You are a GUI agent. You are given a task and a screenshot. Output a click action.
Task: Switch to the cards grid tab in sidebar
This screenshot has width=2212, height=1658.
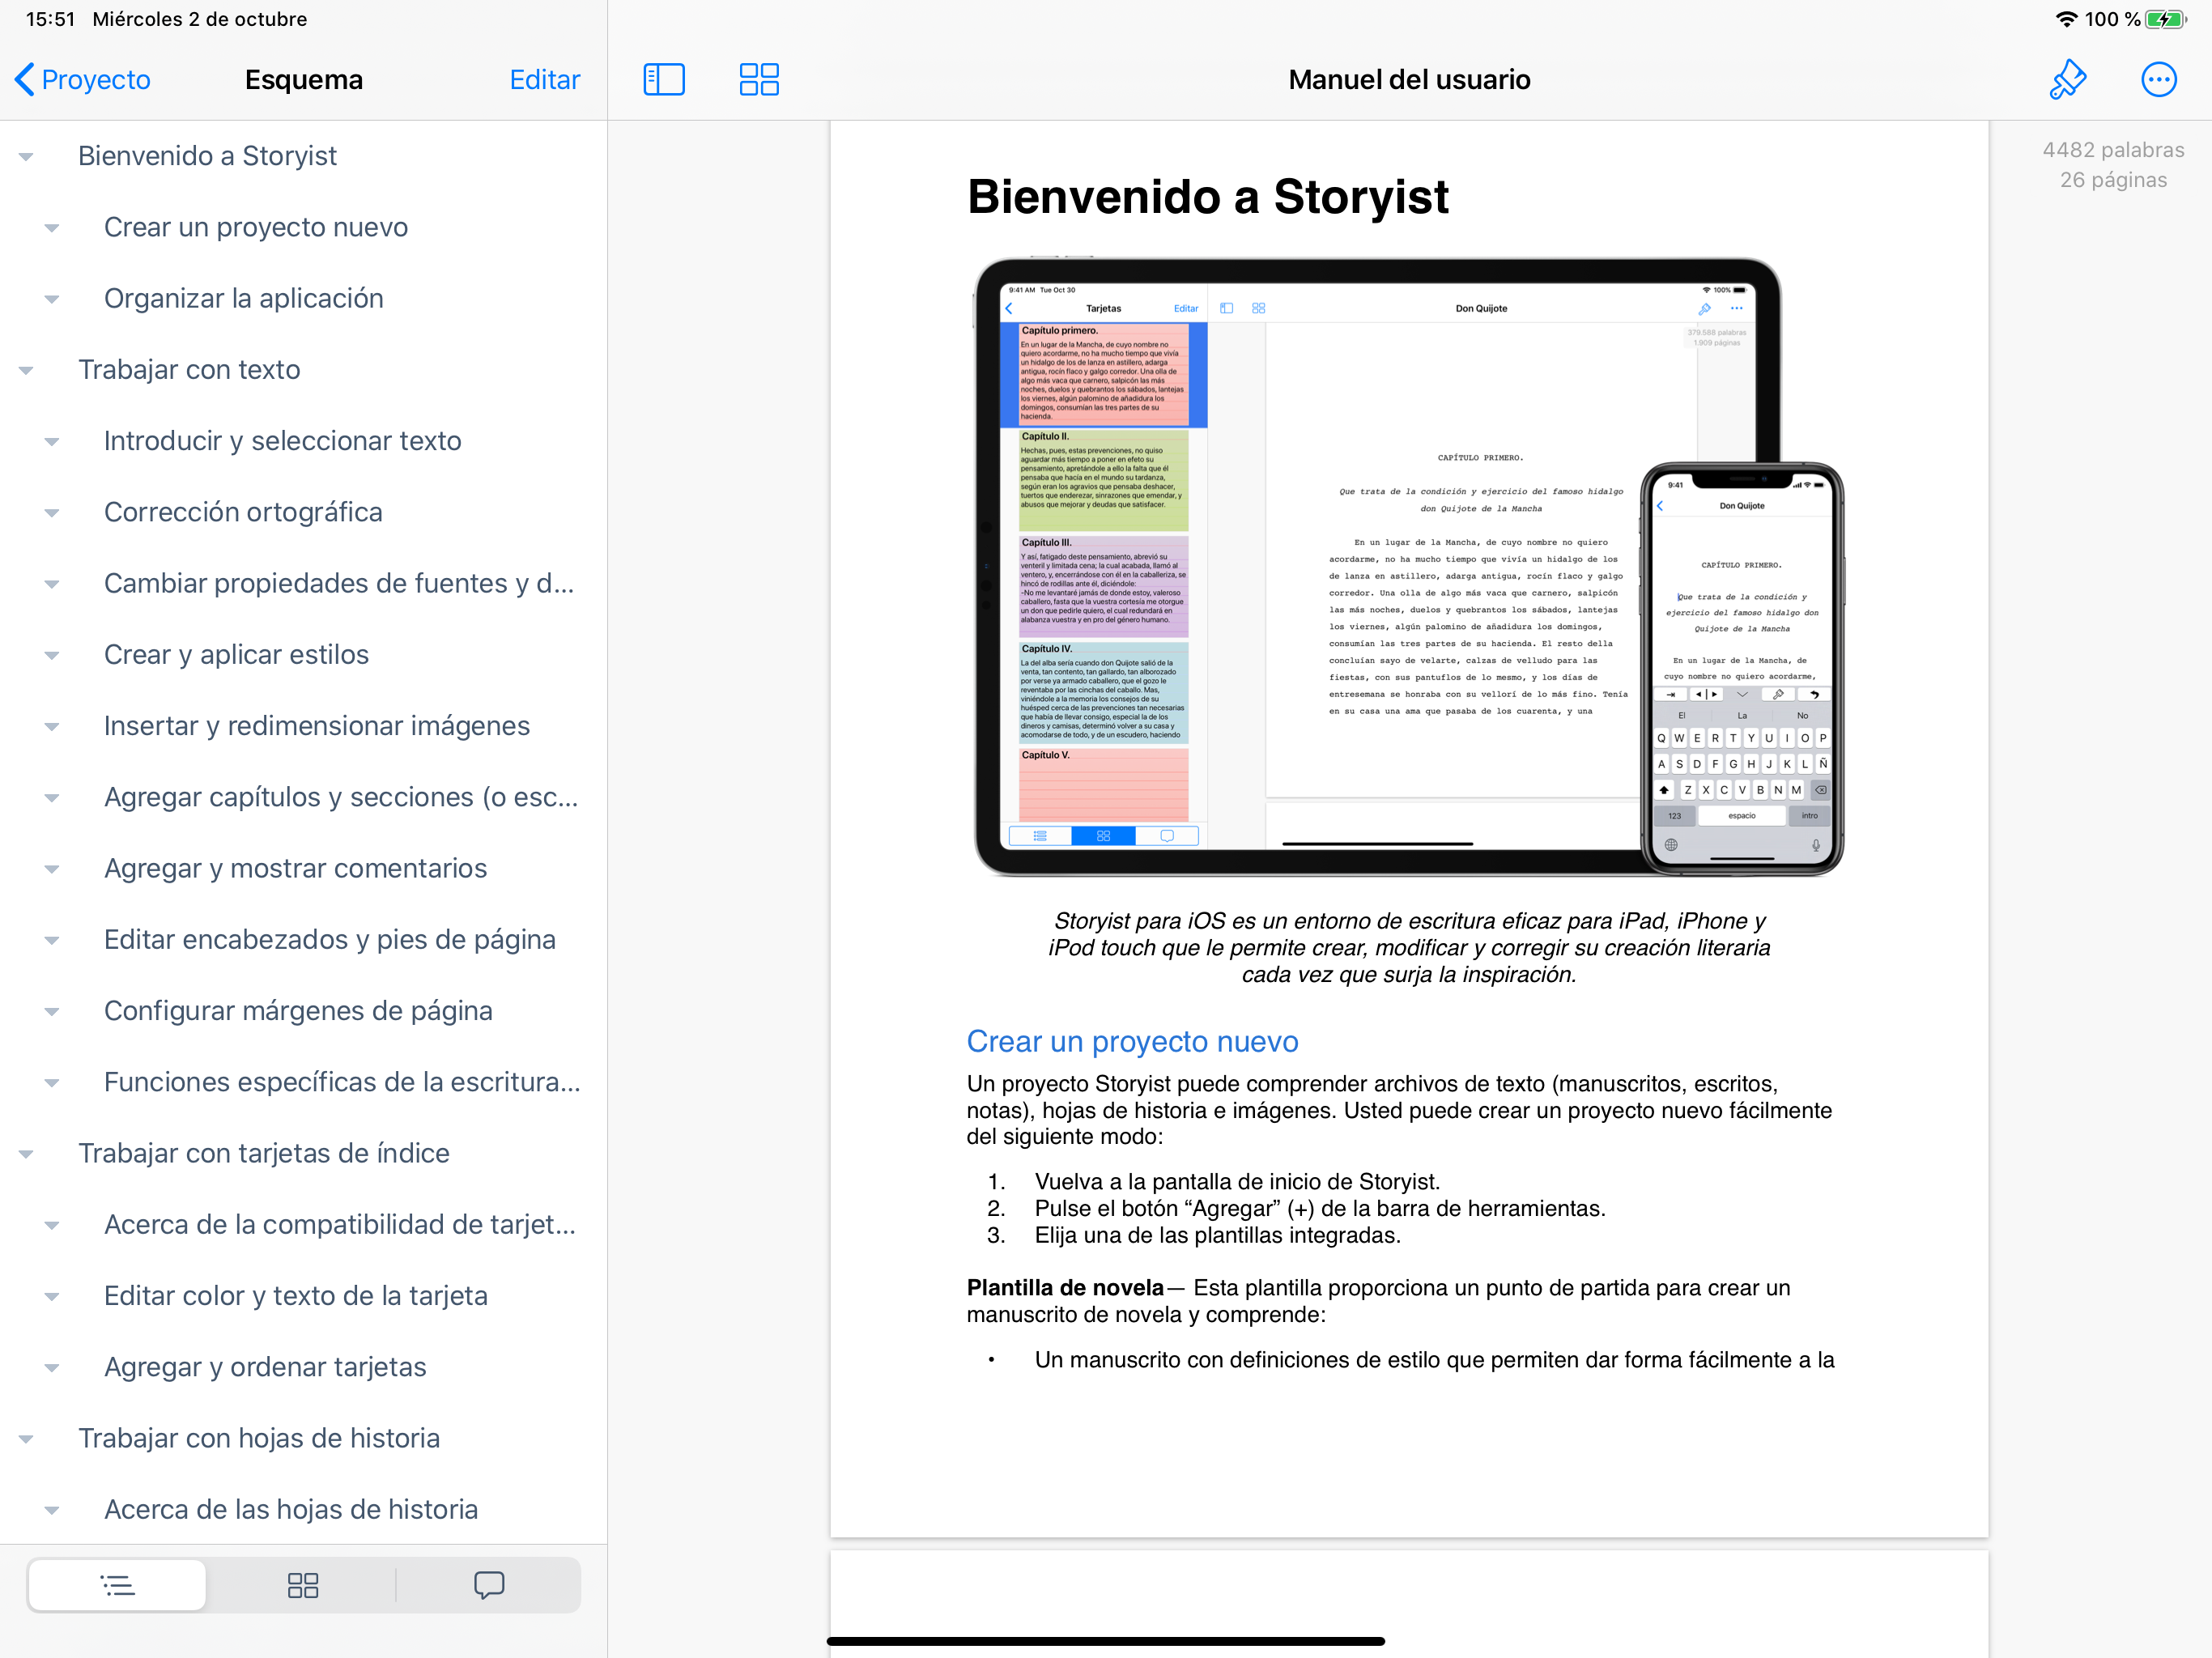[302, 1585]
